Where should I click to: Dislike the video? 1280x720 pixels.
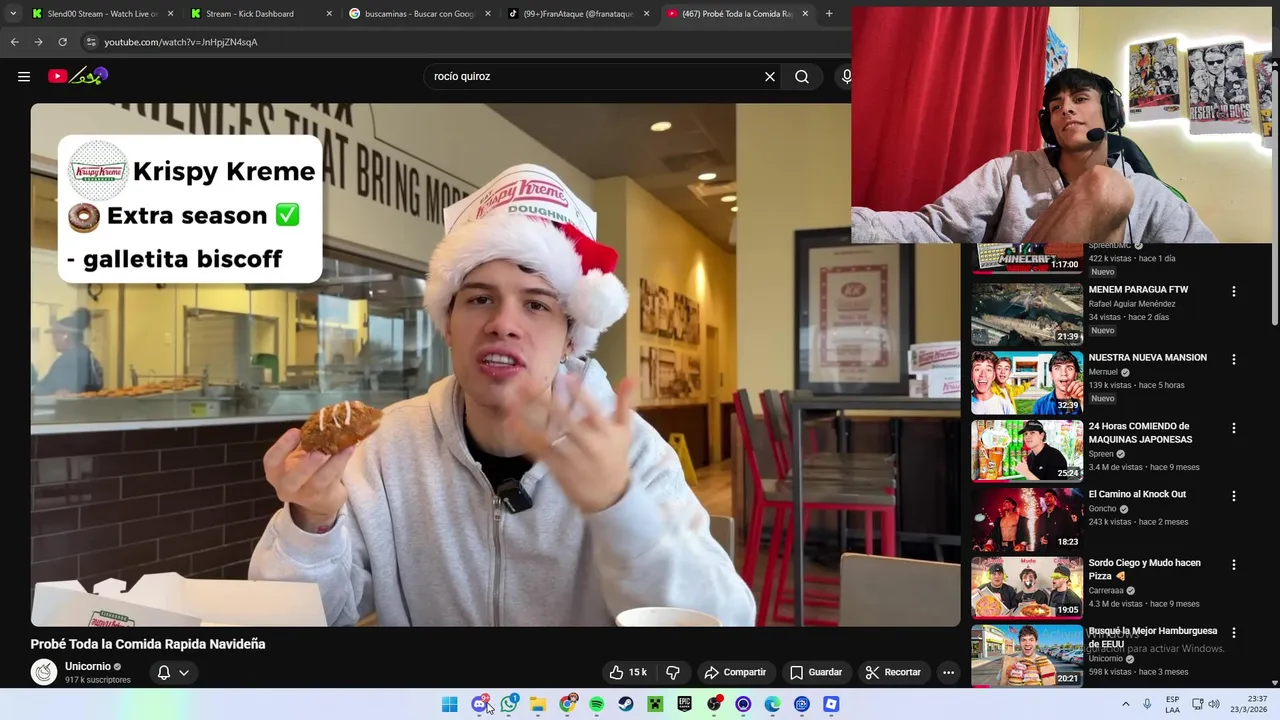tap(673, 672)
